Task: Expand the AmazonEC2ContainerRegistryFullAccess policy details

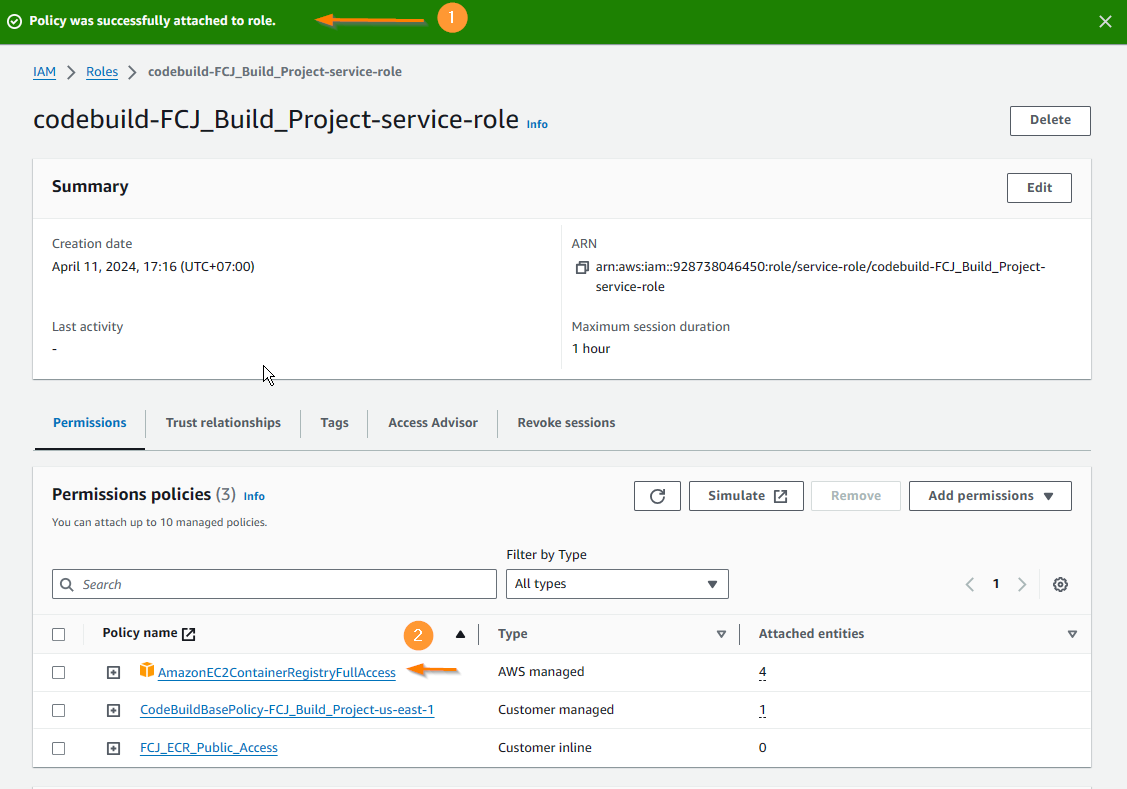Action: 114,673
